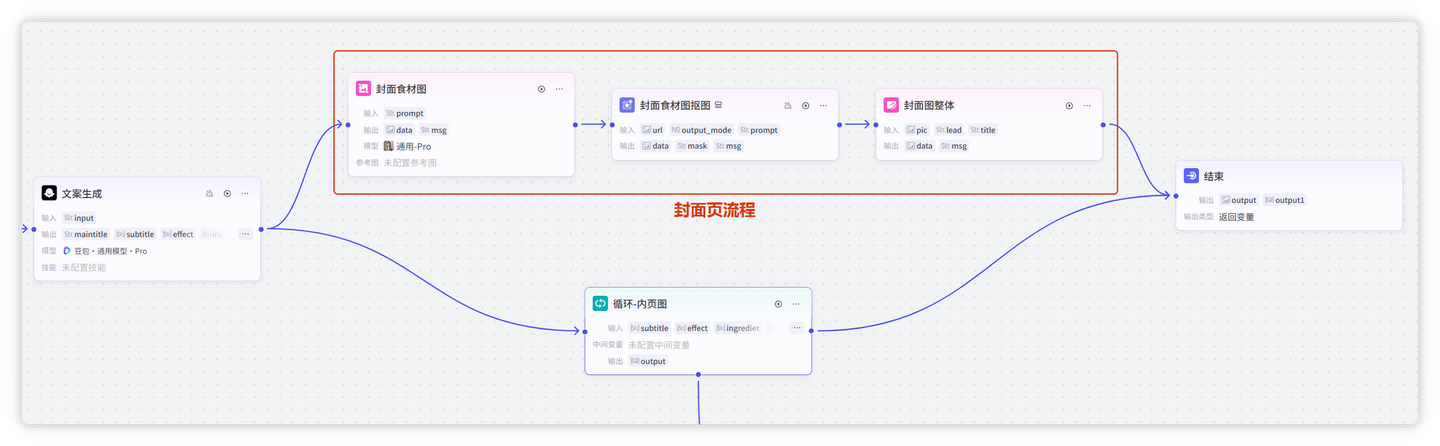Click the 封面图整体 node icon
The image size is (1440, 446).
(891, 105)
